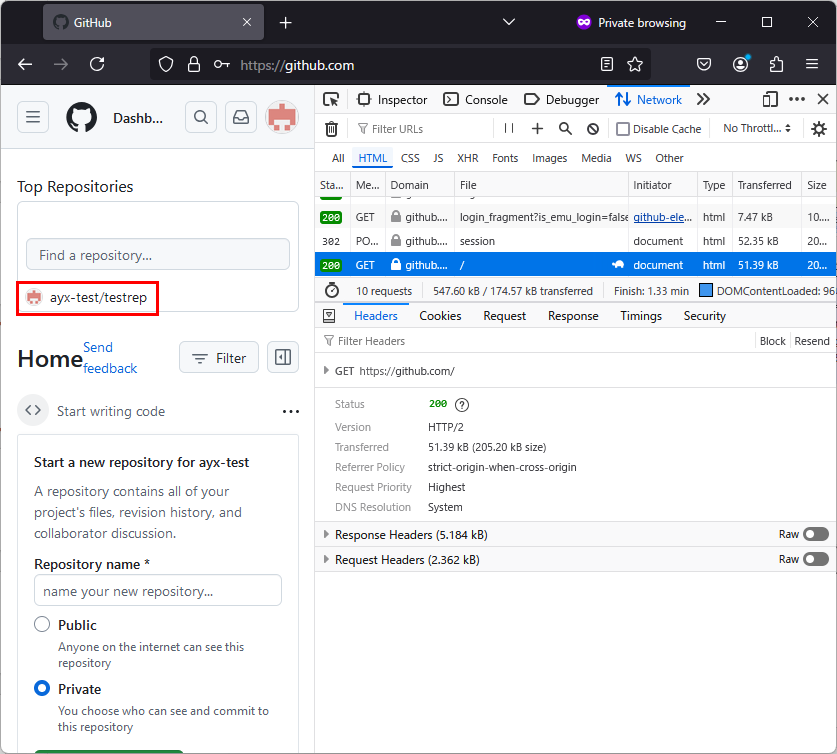Screen dimensions: 837x754
Task: Enable Disable Cache checkbox
Action: pos(623,129)
